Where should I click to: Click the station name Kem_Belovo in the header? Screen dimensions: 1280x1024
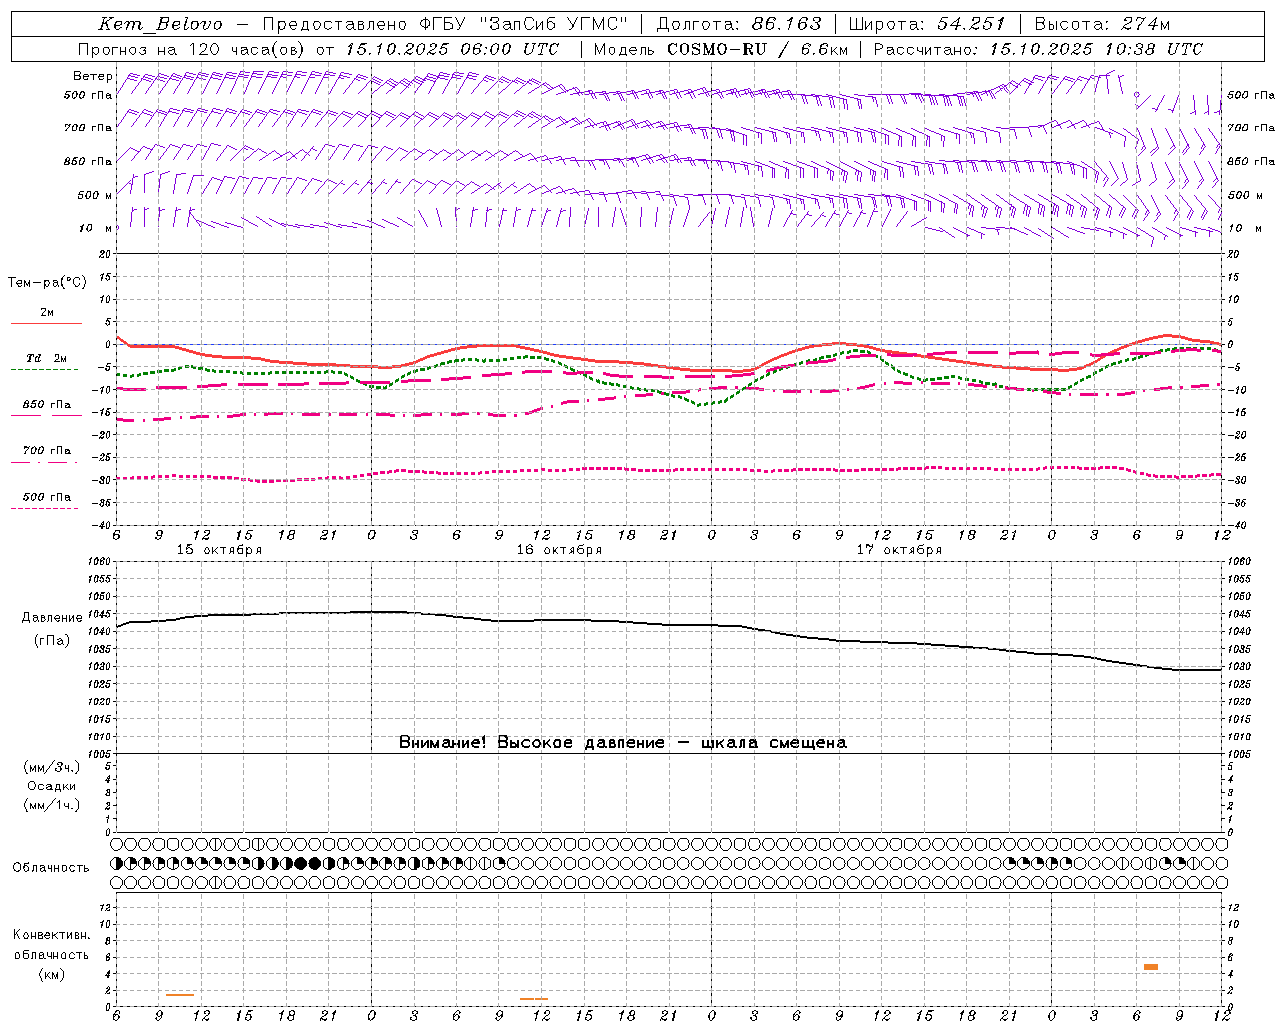[160, 24]
